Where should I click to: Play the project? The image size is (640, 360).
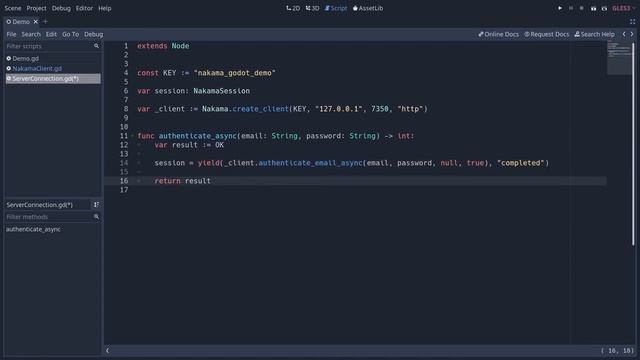tap(560, 8)
